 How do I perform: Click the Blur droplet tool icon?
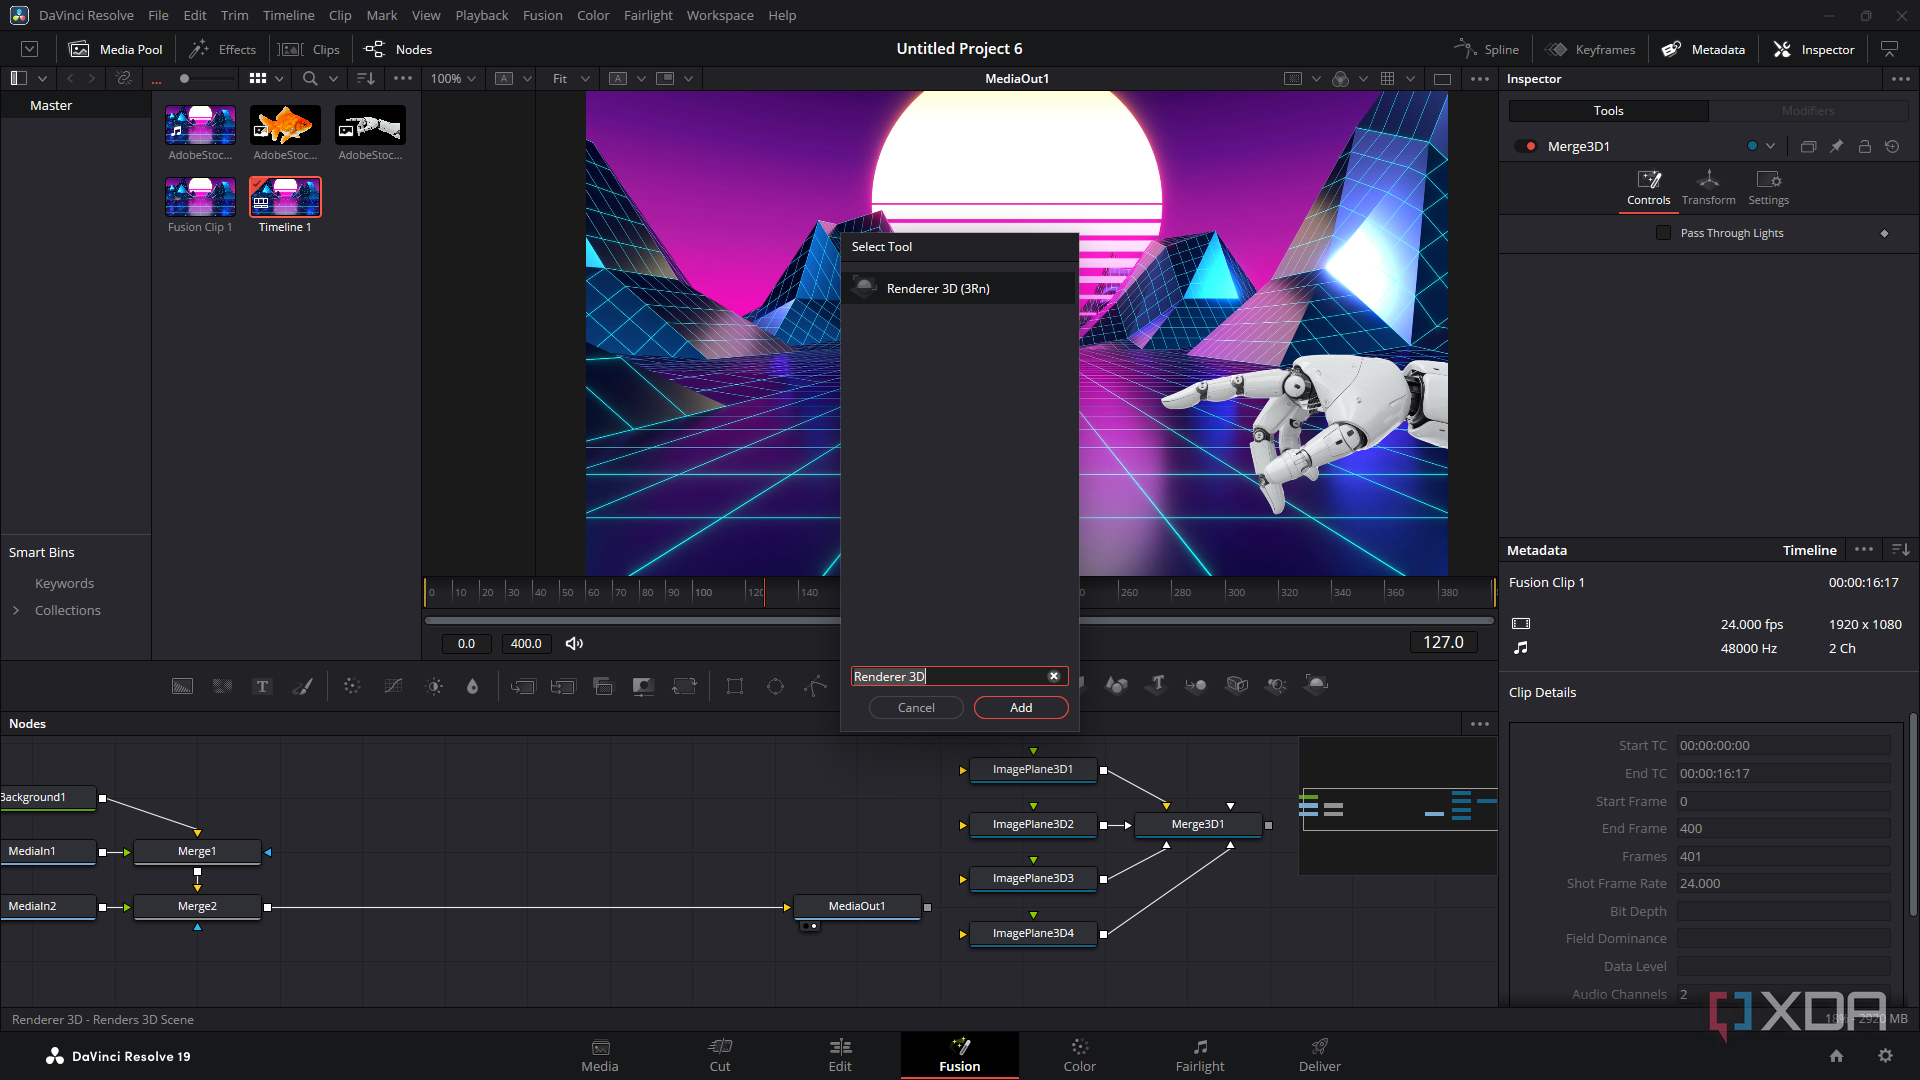pyautogui.click(x=473, y=686)
